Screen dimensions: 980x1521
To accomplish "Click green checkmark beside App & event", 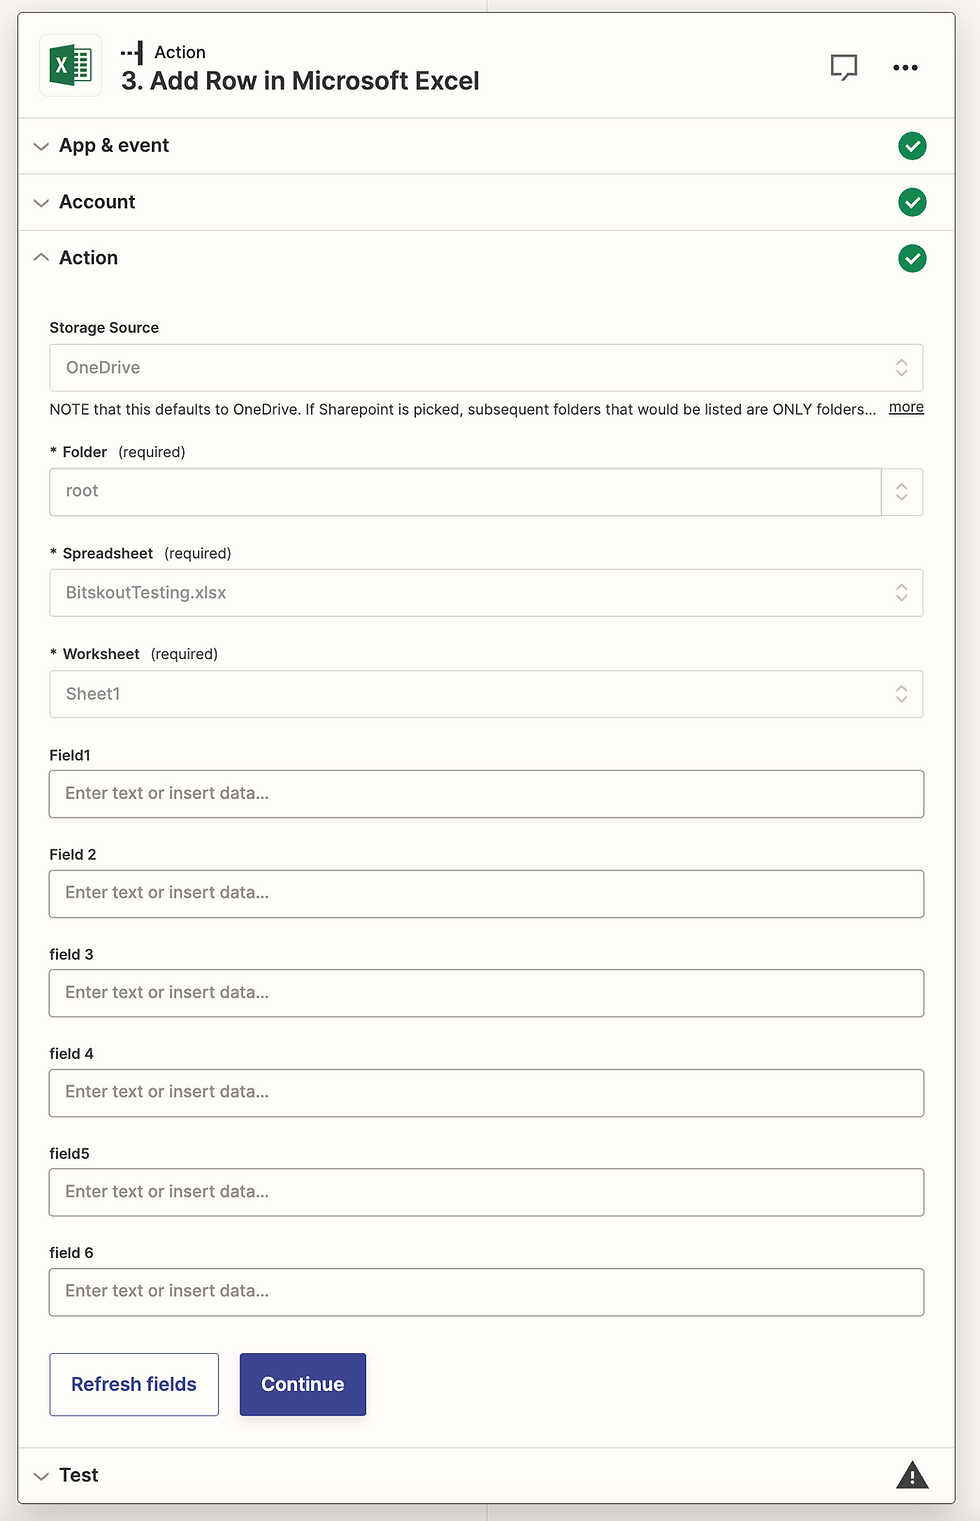I will coord(912,146).
